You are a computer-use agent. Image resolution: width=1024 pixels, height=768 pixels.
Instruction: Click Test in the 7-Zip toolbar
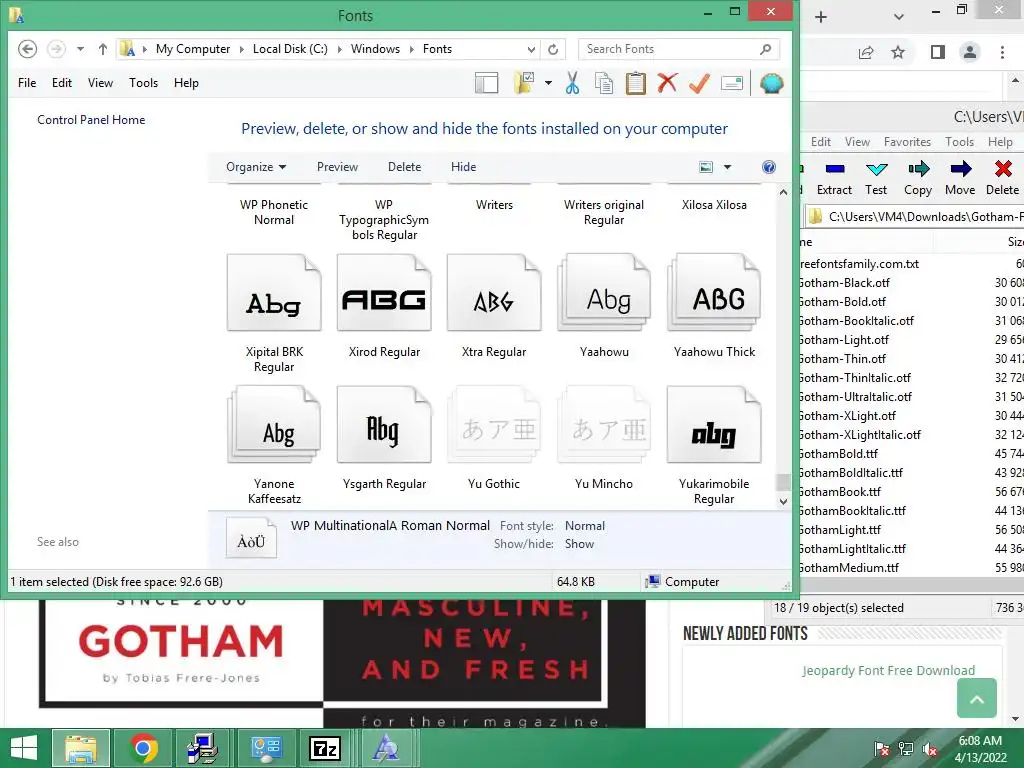[876, 179]
